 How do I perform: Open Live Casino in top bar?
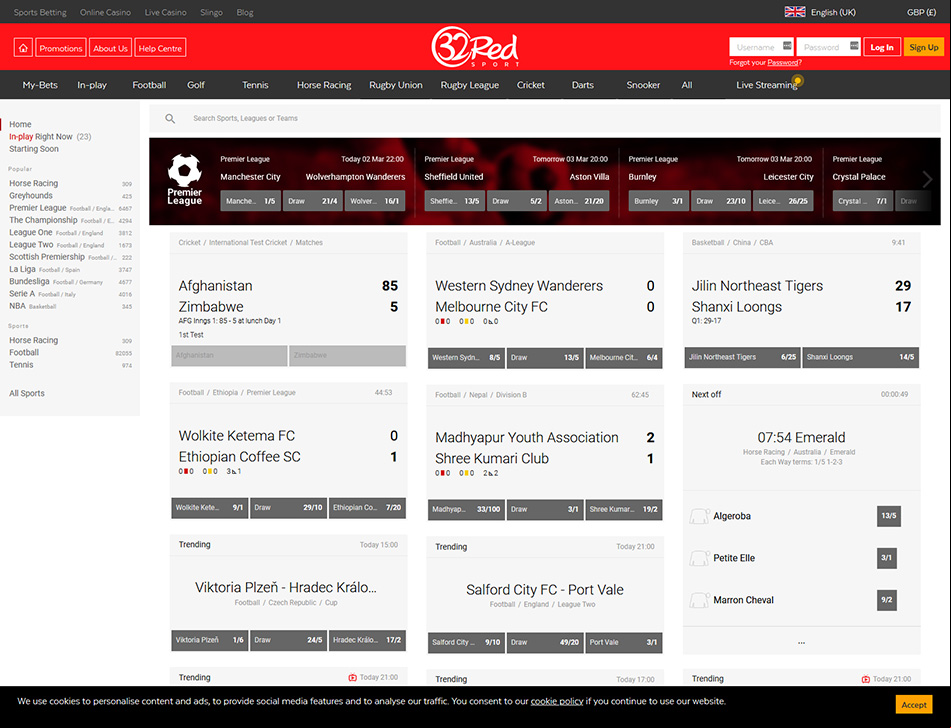click(166, 12)
